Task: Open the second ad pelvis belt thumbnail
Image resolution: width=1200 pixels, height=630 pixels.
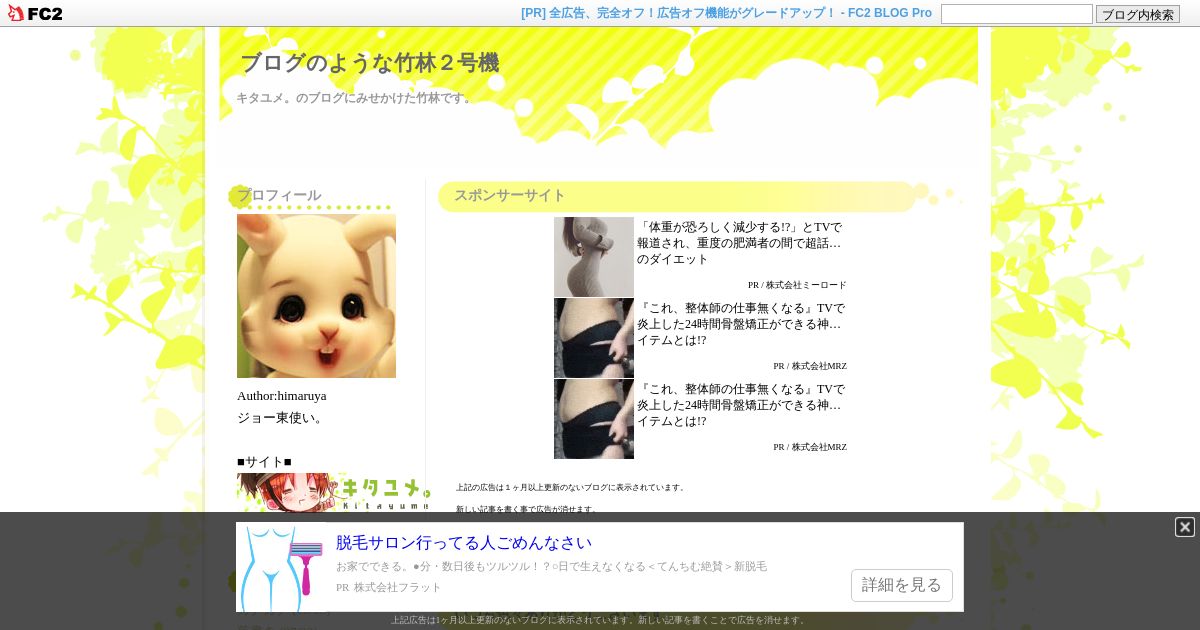Action: [594, 338]
